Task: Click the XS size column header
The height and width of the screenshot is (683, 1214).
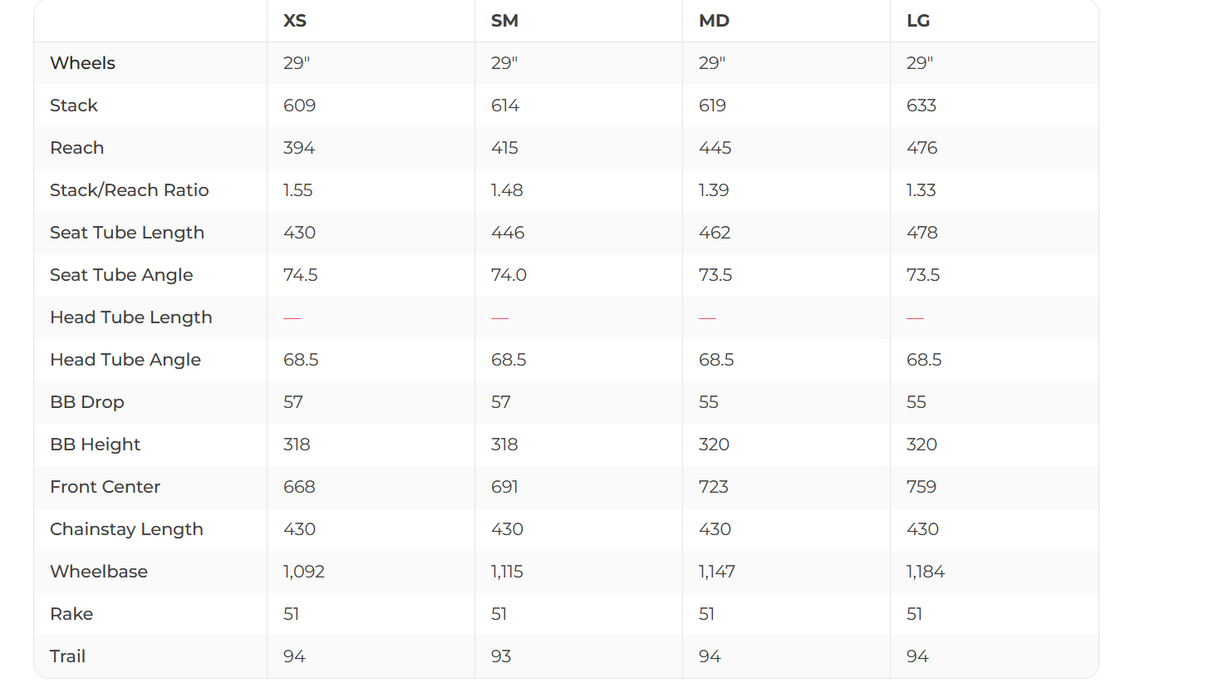Action: (295, 20)
